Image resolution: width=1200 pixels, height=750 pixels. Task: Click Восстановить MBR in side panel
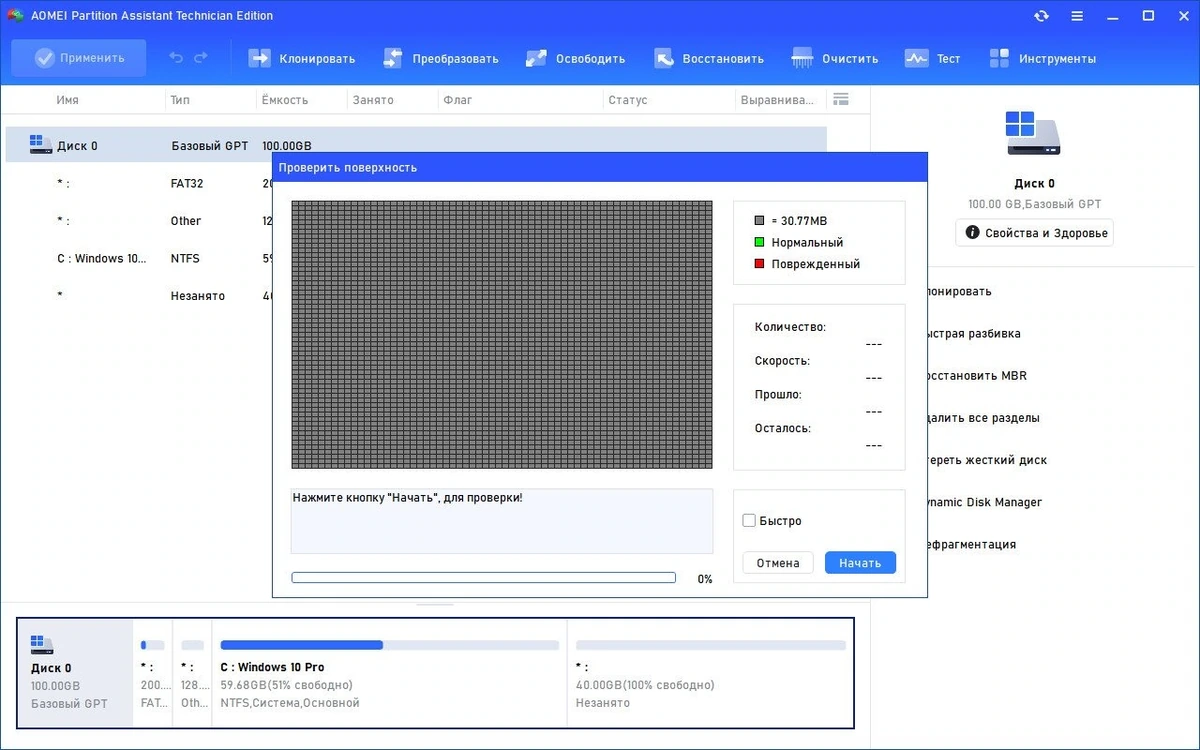(976, 376)
